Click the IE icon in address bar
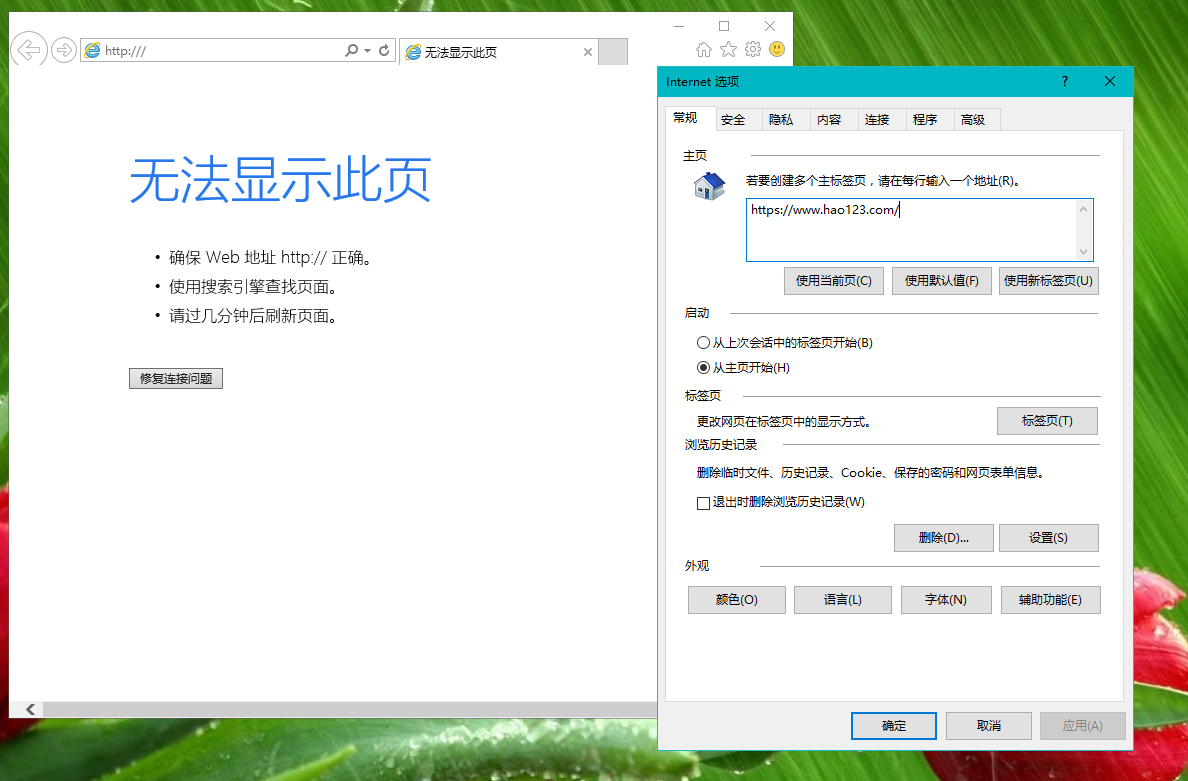The image size is (1188, 781). pos(92,51)
